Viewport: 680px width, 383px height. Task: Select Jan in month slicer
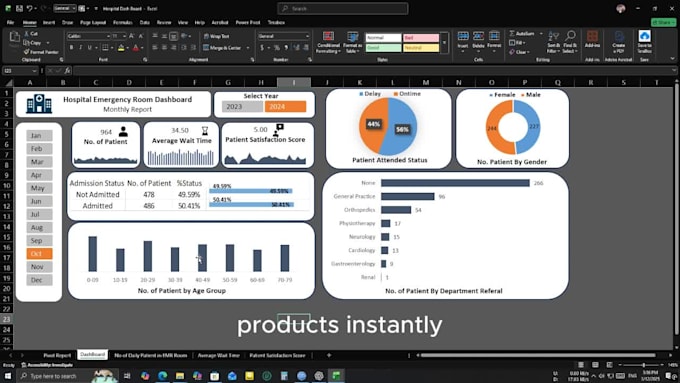click(x=39, y=135)
